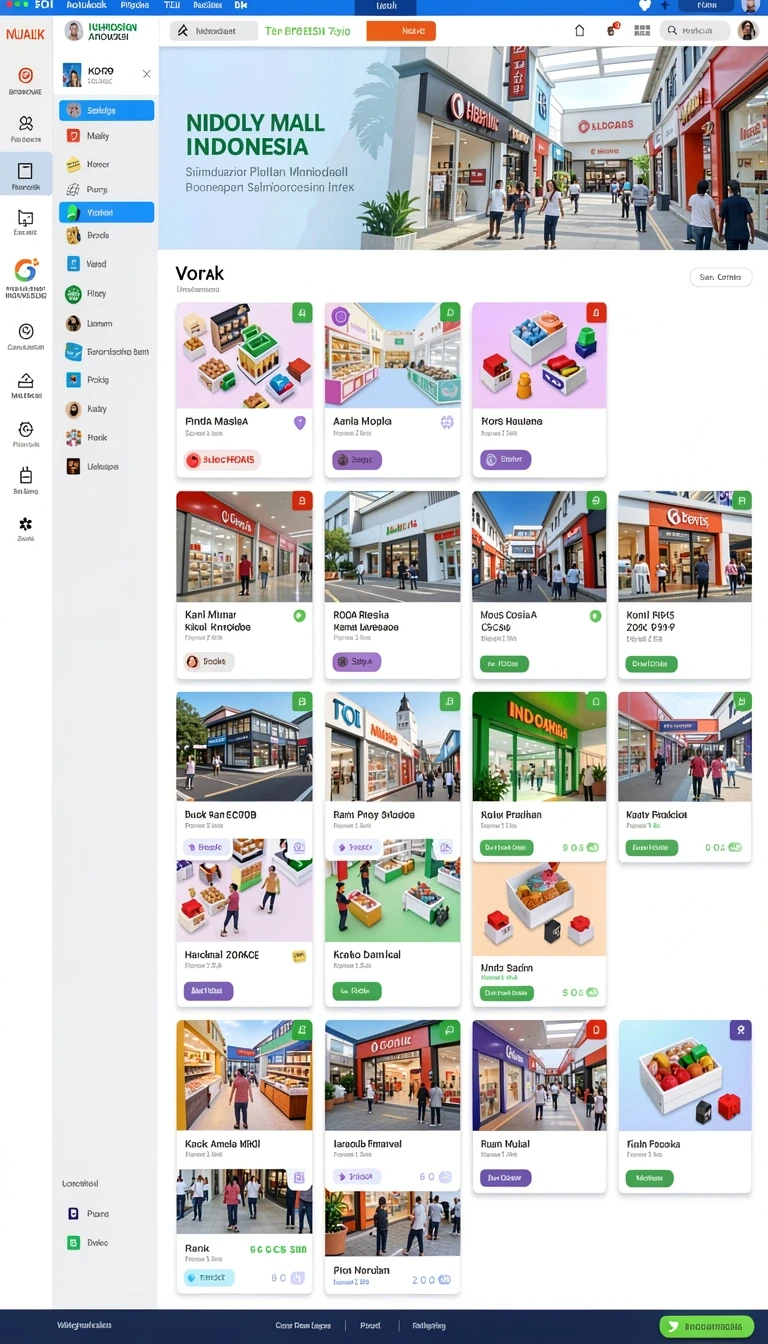Select the highlighted page icon in left rail
Viewport: 768px width, 1344px height.
click(x=26, y=172)
